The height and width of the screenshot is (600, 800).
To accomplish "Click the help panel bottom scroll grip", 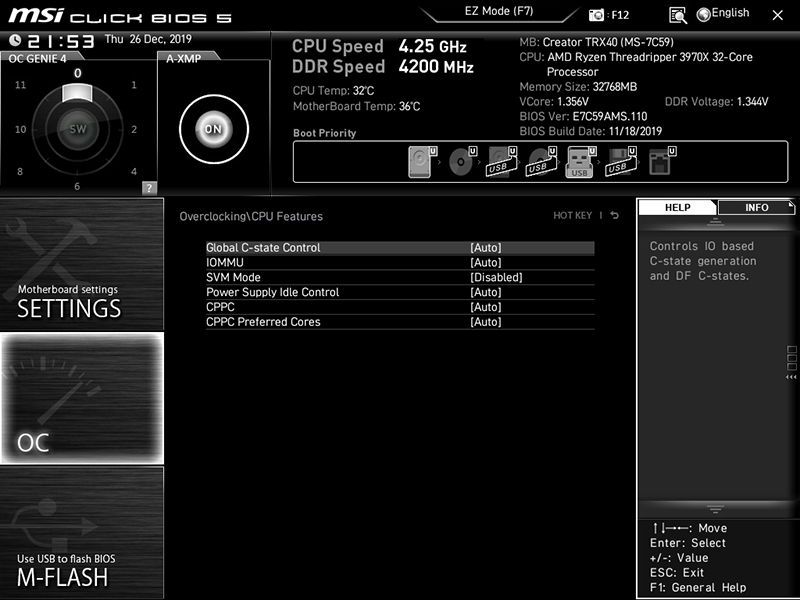I will (x=715, y=509).
